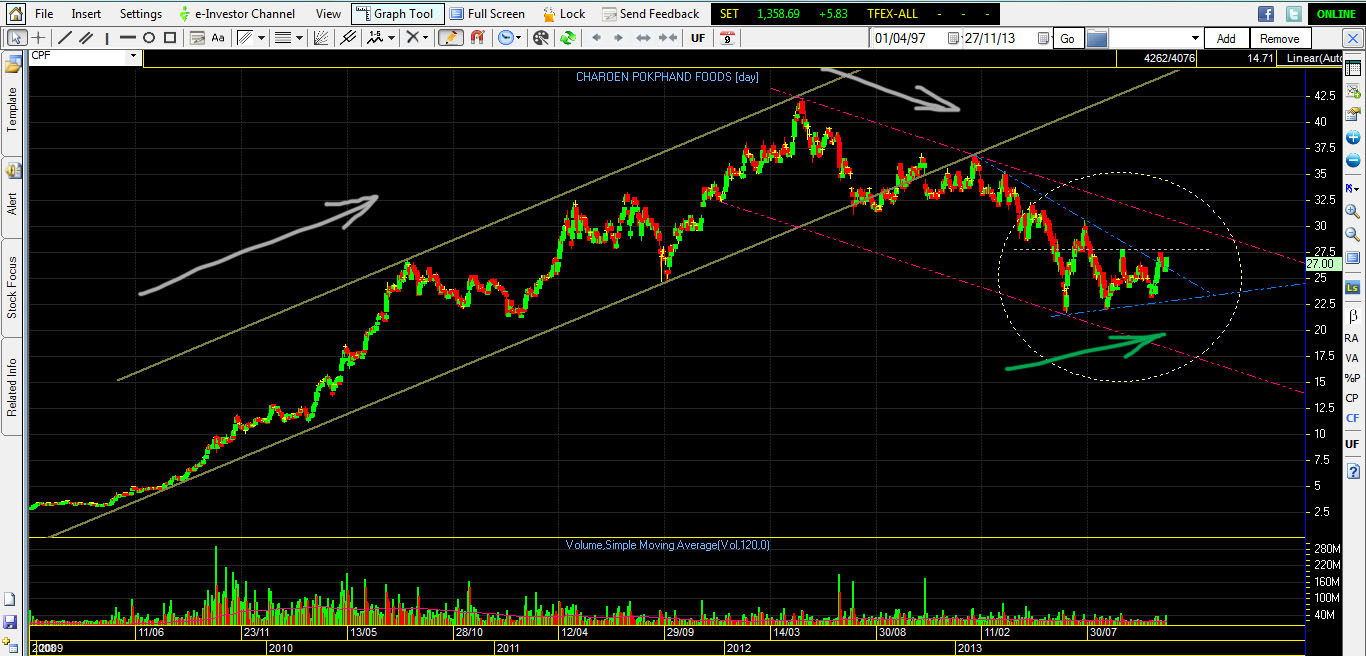Choose the rectangle drawing tool
The image size is (1366, 656).
[170, 38]
